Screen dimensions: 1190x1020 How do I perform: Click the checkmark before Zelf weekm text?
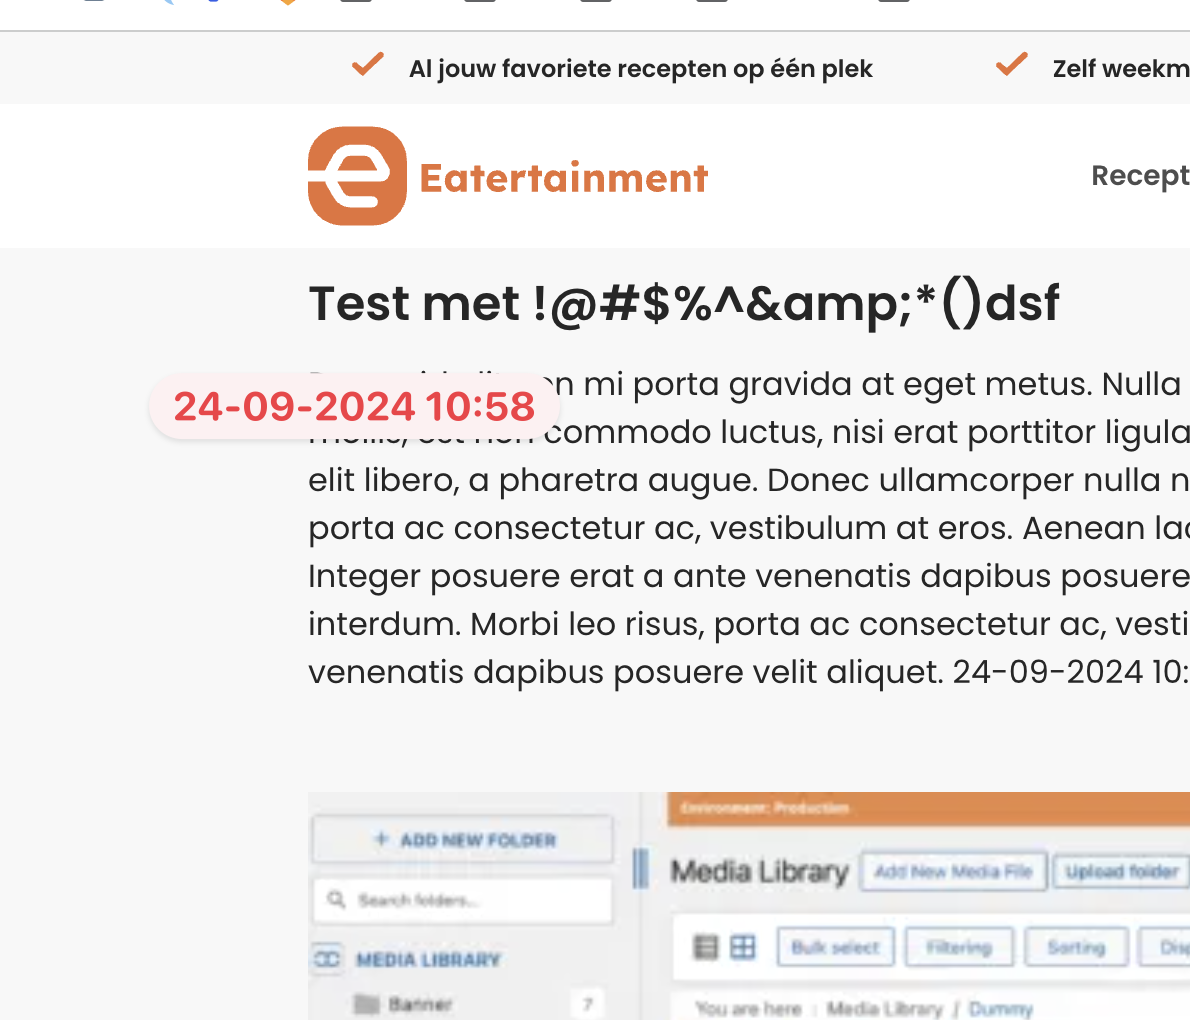click(1012, 65)
